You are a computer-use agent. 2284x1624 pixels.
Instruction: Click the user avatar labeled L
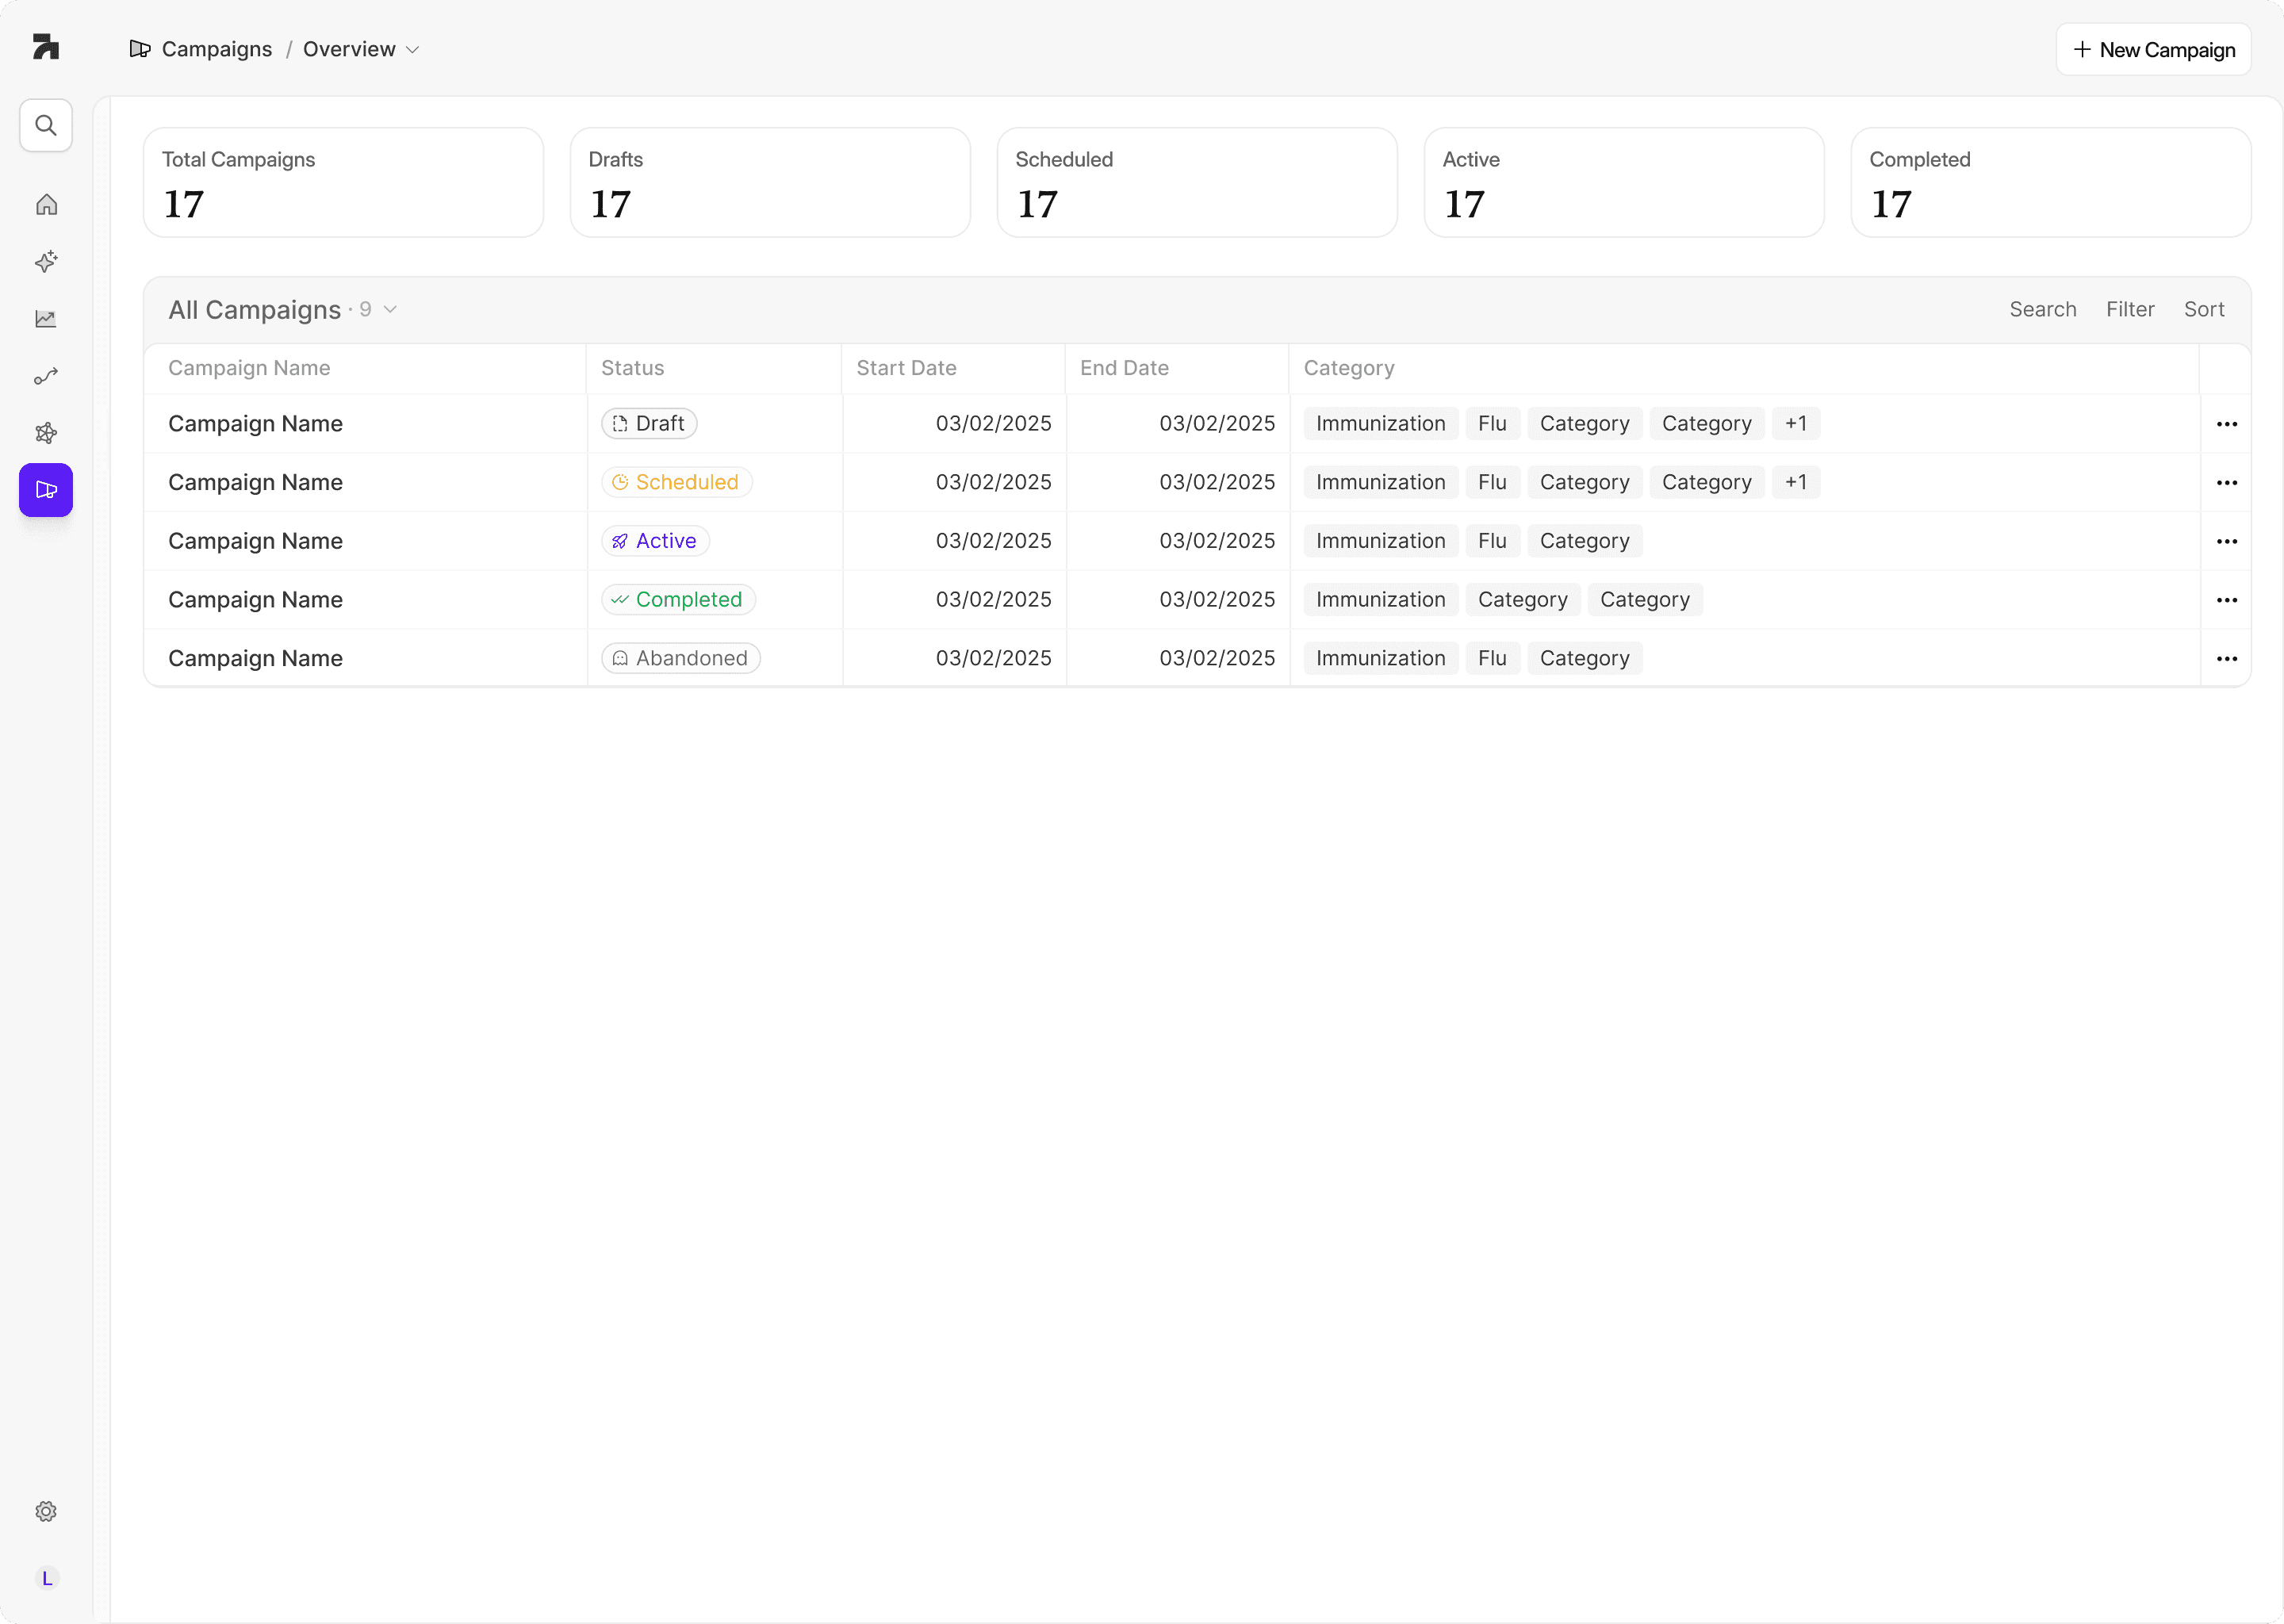[46, 1578]
